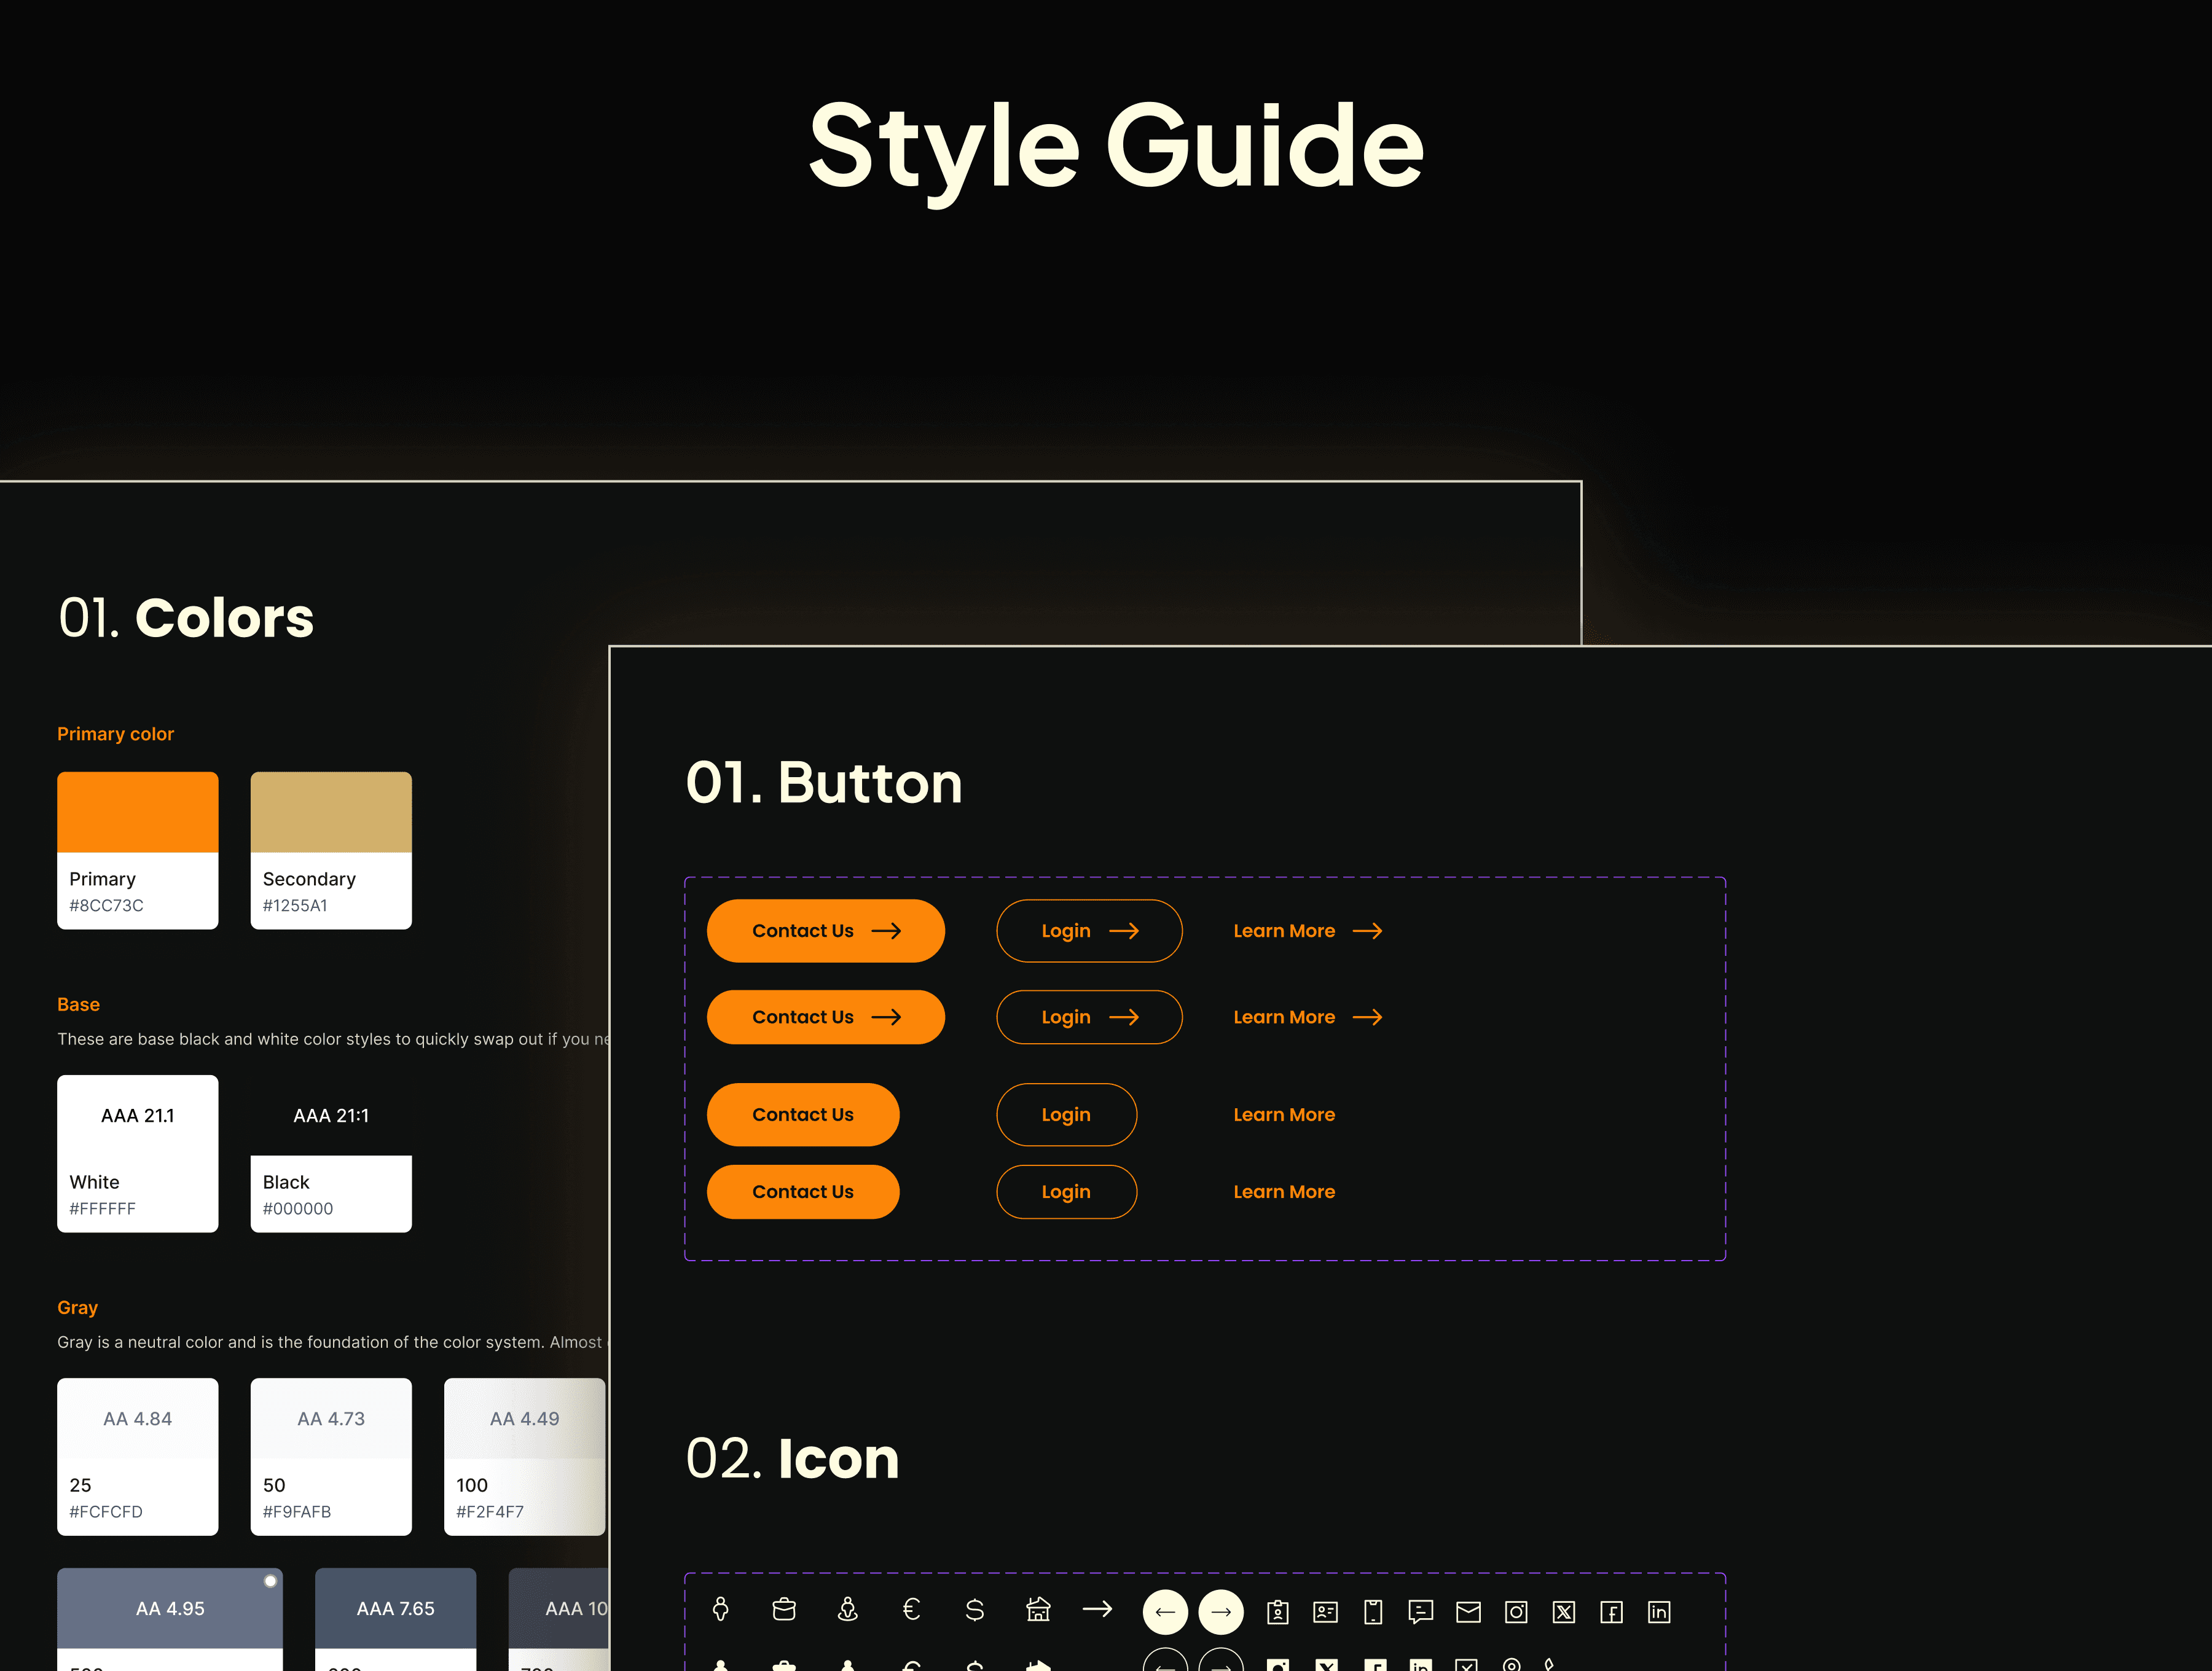Select the tan Secondary color swatch

pos(331,813)
